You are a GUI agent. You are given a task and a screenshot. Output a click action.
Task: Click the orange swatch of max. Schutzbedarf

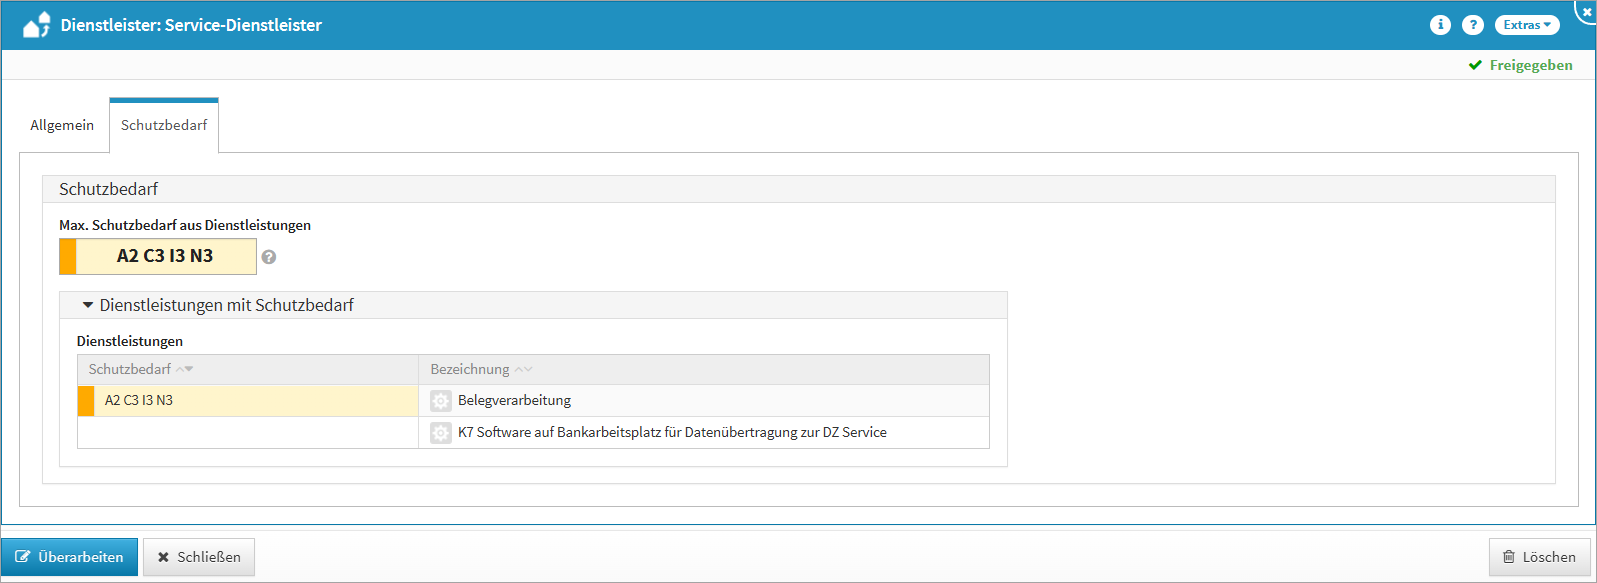click(68, 256)
